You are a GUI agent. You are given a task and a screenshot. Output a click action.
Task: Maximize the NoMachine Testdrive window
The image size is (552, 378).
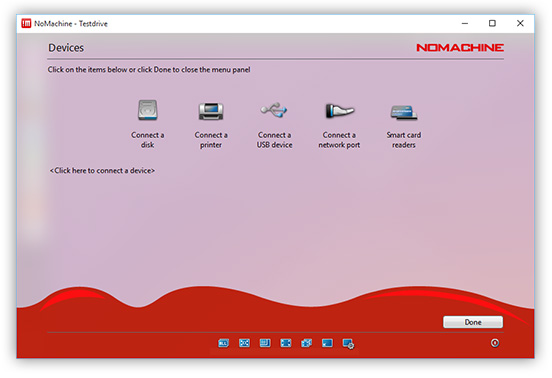coord(492,23)
